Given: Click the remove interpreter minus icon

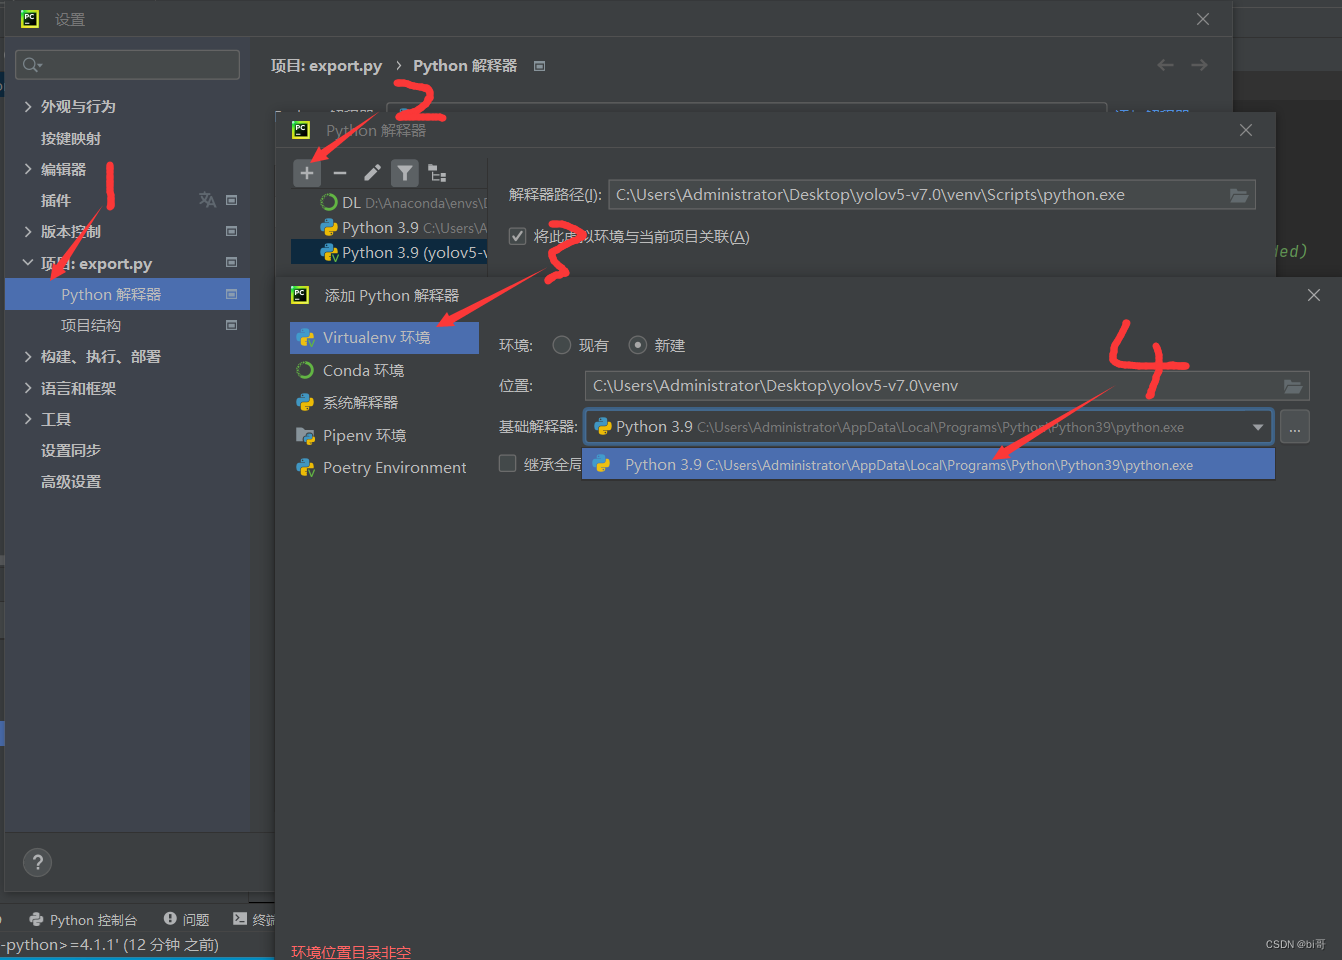Looking at the screenshot, I should coord(340,173).
